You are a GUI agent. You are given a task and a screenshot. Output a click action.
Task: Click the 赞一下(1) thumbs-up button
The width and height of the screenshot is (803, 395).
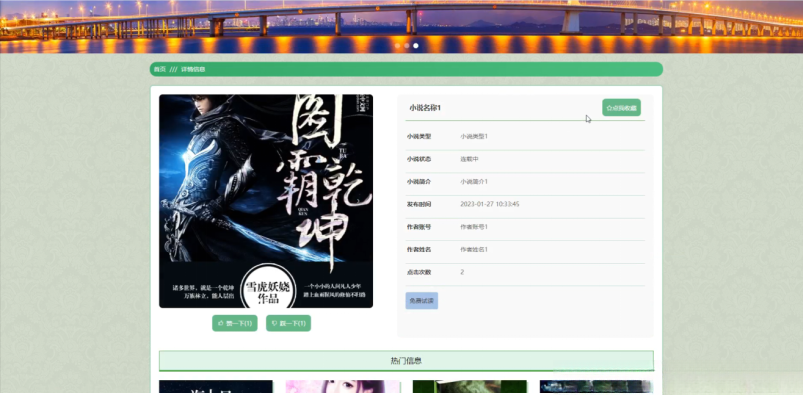pos(235,323)
